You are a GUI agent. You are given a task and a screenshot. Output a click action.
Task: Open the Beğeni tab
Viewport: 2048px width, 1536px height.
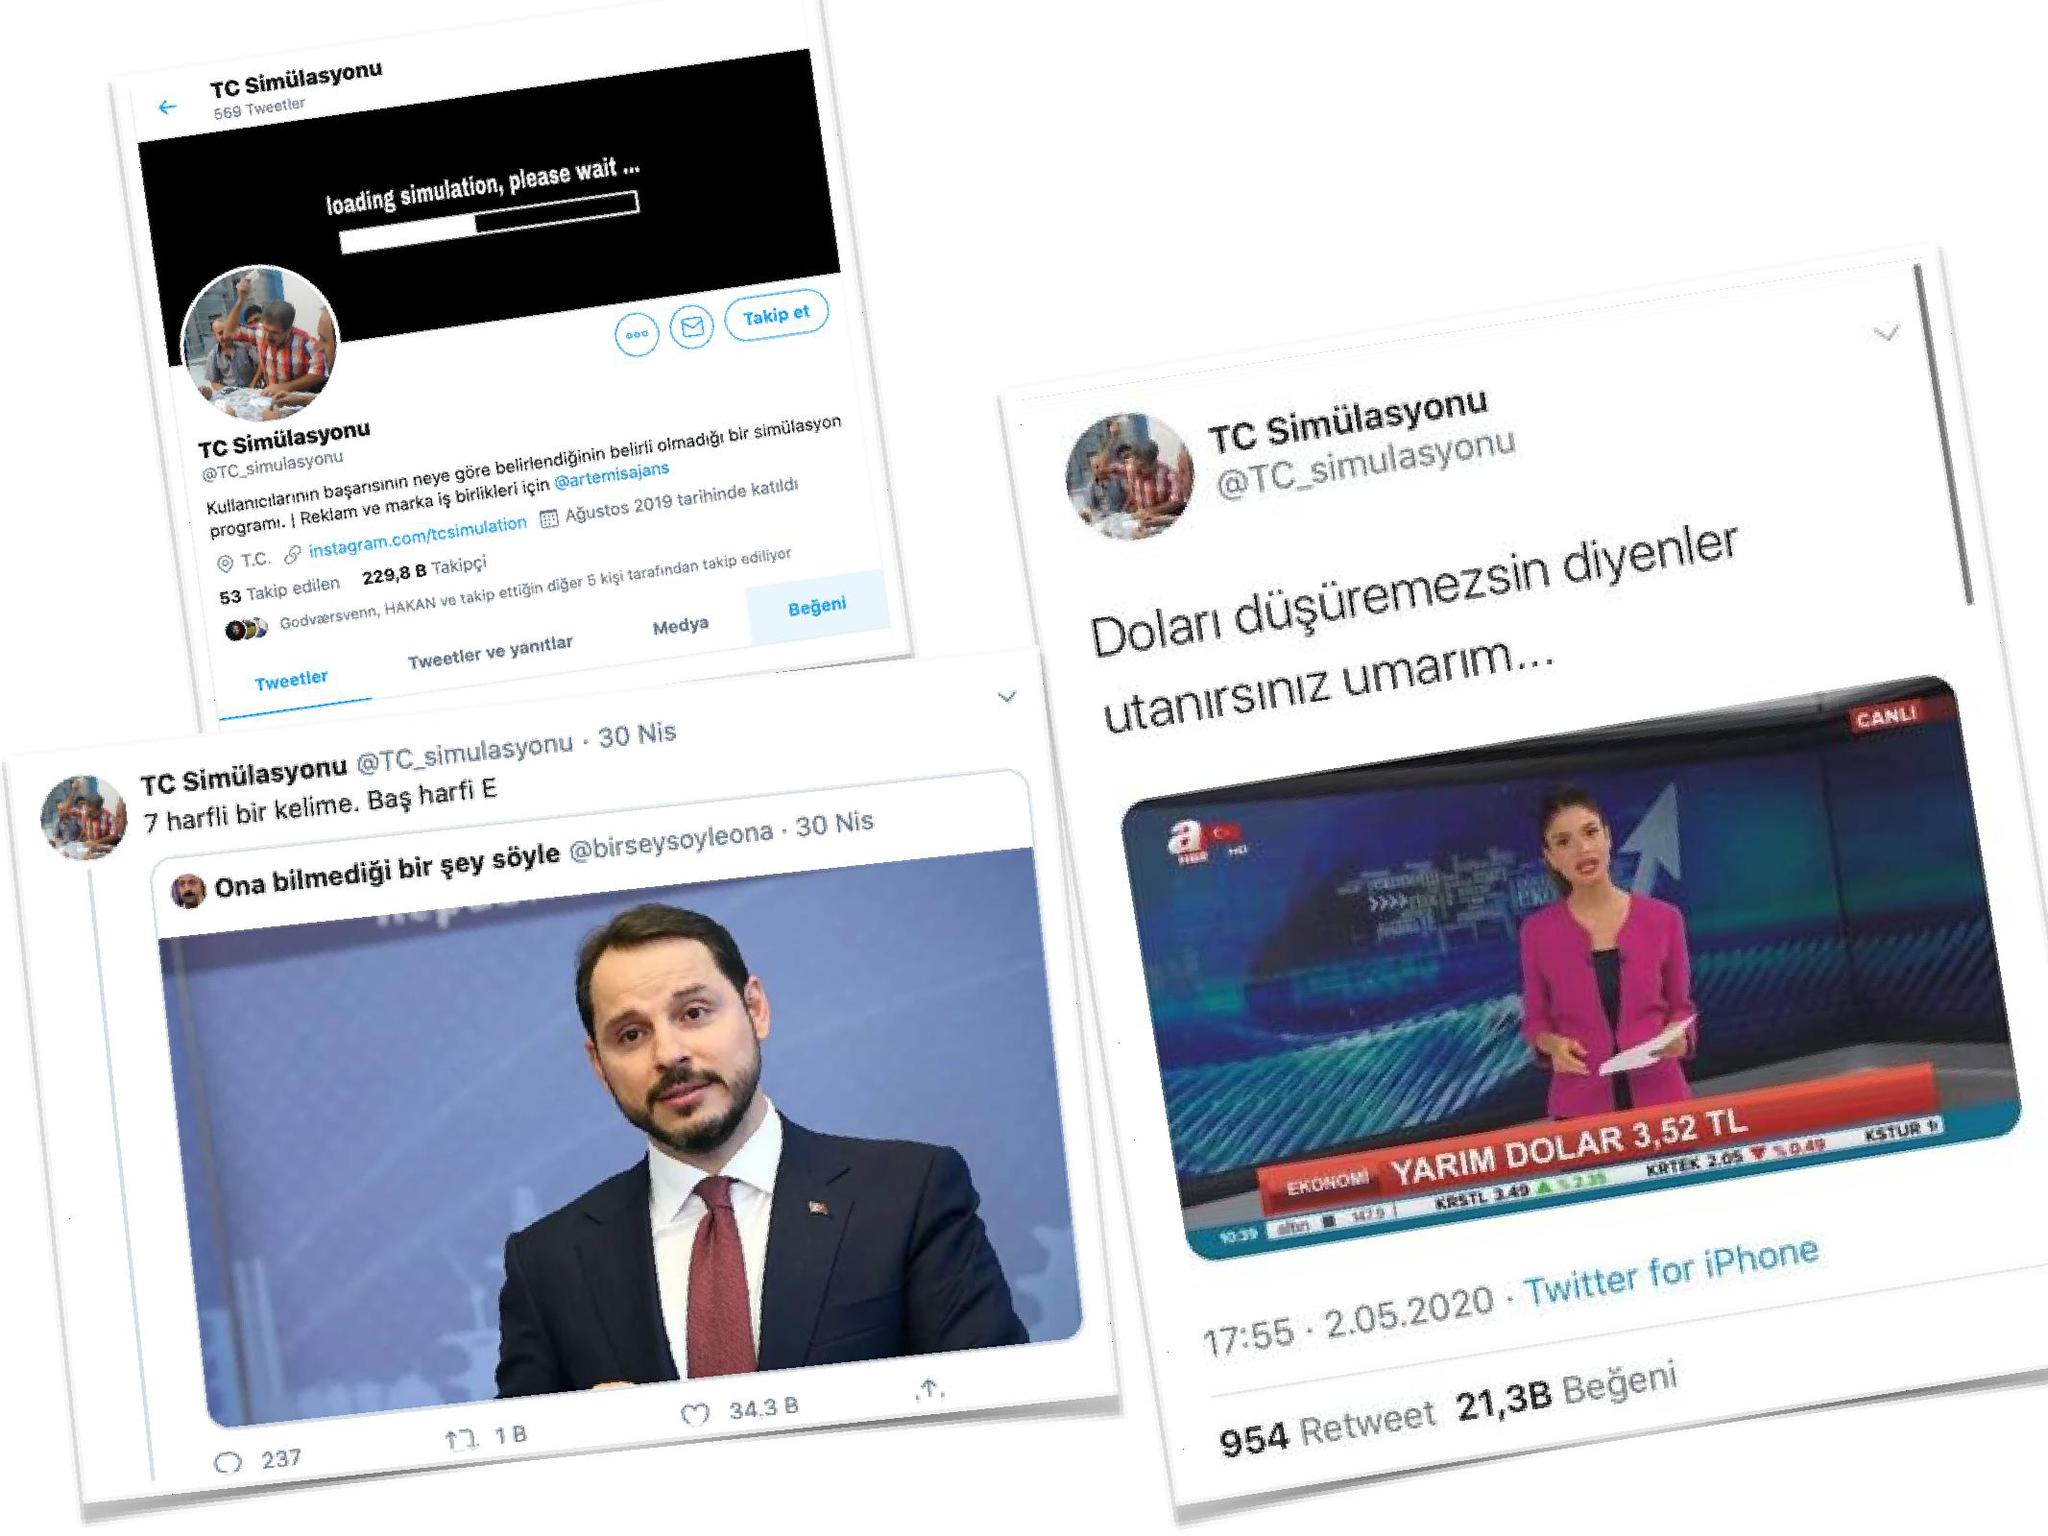click(x=817, y=607)
